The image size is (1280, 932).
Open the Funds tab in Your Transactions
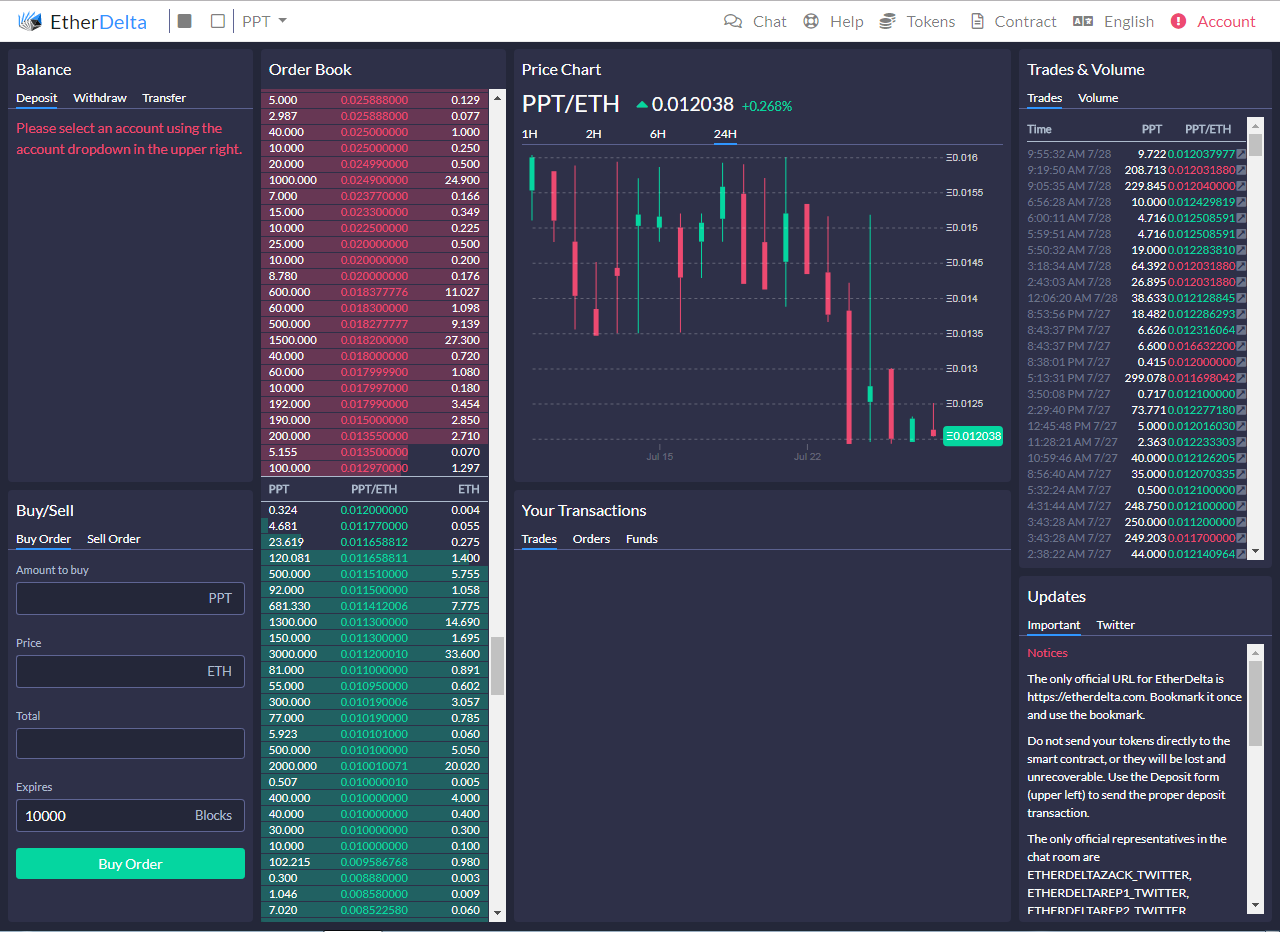coord(642,539)
